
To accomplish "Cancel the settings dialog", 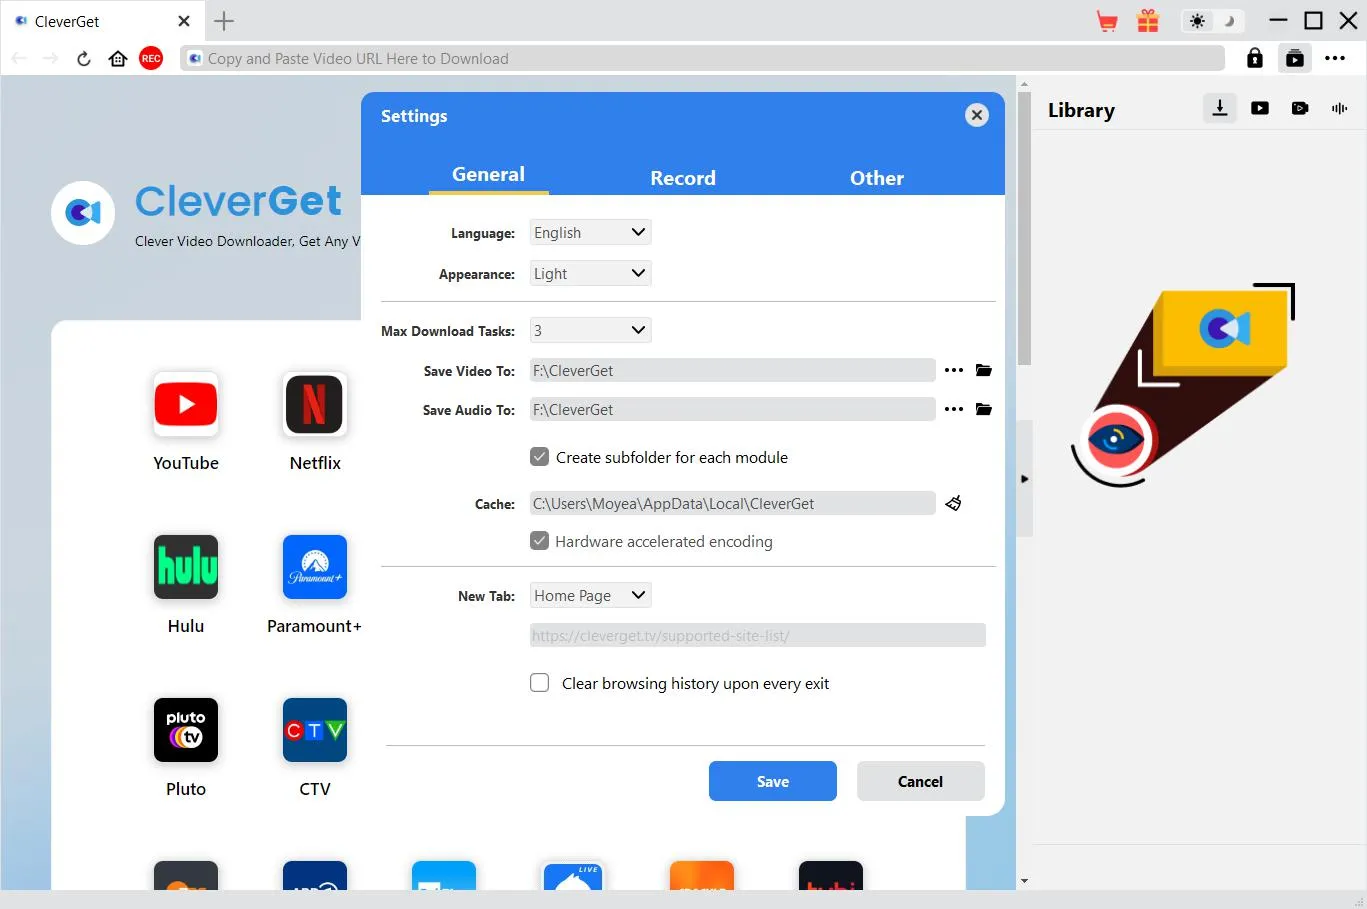I will [x=920, y=781].
